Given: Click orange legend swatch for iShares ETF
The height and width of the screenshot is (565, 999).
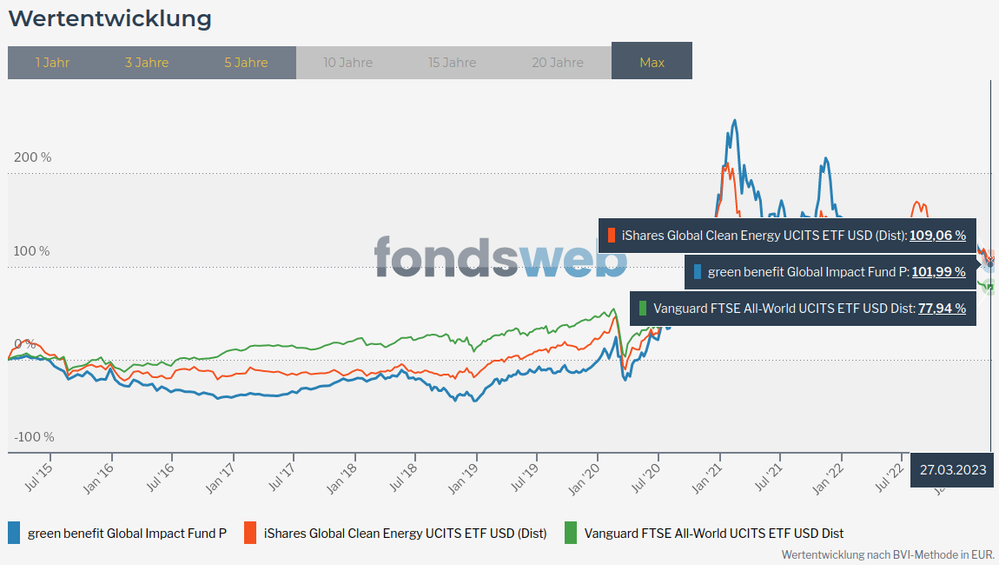Looking at the screenshot, I should point(250,533).
